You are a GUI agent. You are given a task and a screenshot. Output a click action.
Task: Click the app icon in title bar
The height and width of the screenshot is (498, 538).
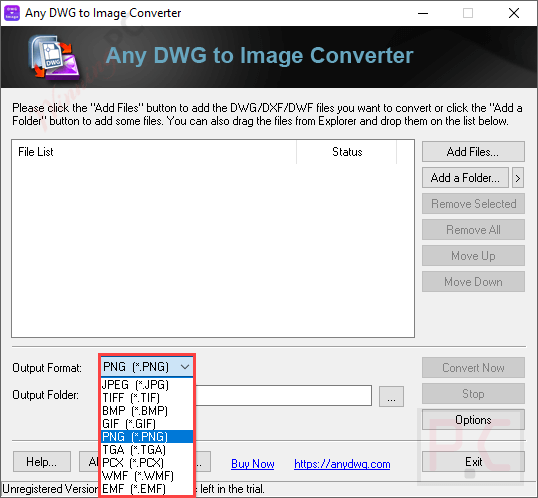pyautogui.click(x=12, y=13)
